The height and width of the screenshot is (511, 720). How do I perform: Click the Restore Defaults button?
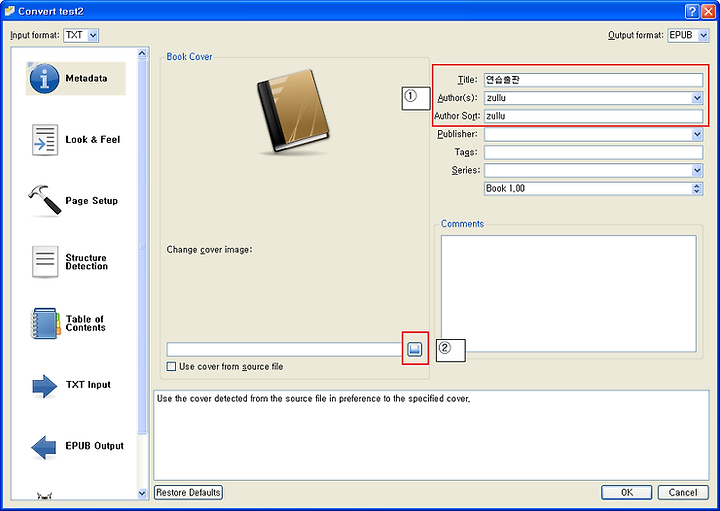click(188, 493)
